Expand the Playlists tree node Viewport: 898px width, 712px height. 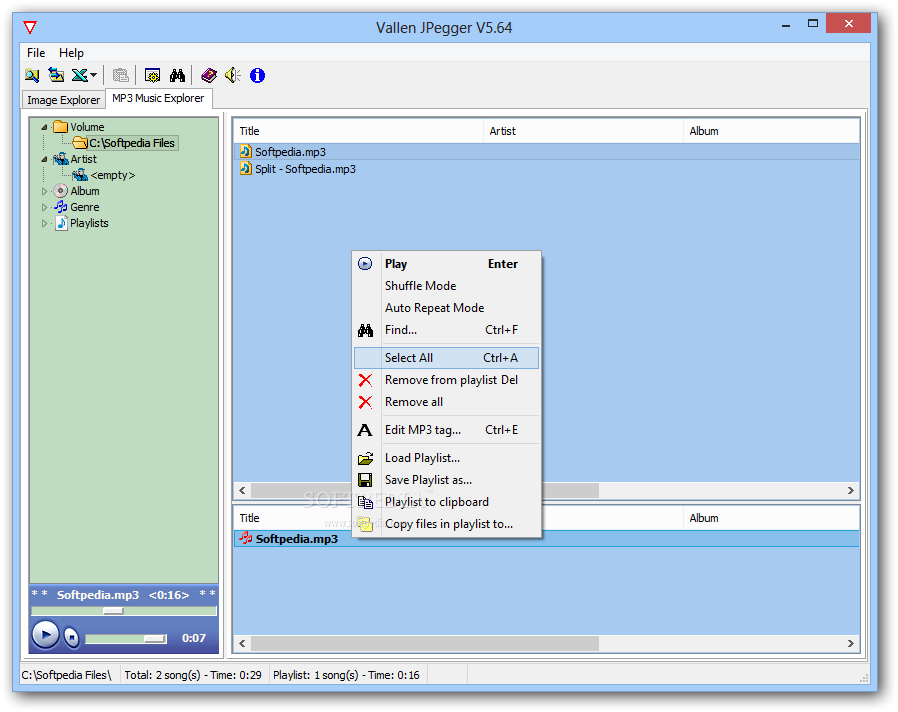click(x=44, y=223)
